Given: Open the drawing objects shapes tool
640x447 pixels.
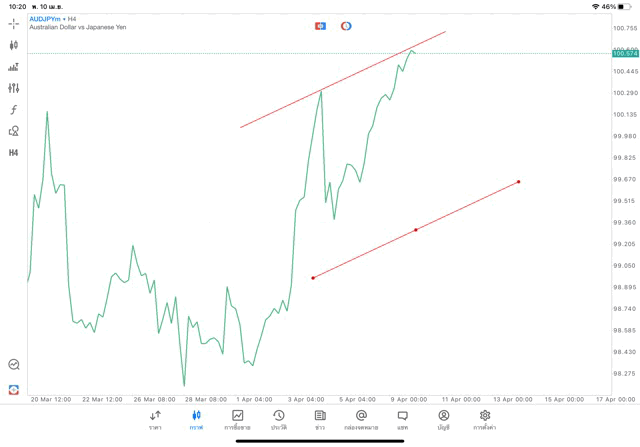Looking at the screenshot, I should point(13,131).
